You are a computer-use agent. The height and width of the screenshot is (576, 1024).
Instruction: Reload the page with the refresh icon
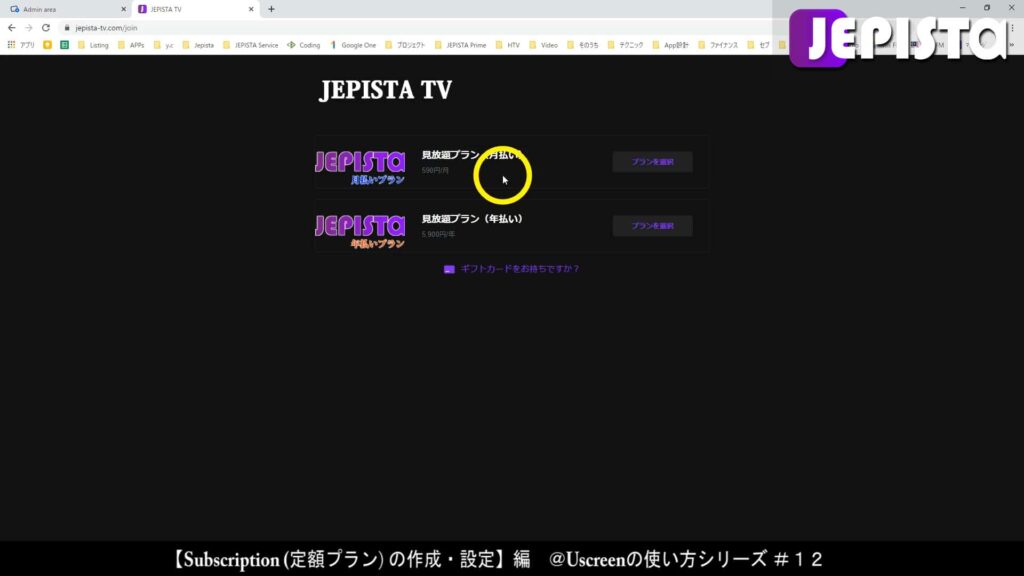[46, 28]
